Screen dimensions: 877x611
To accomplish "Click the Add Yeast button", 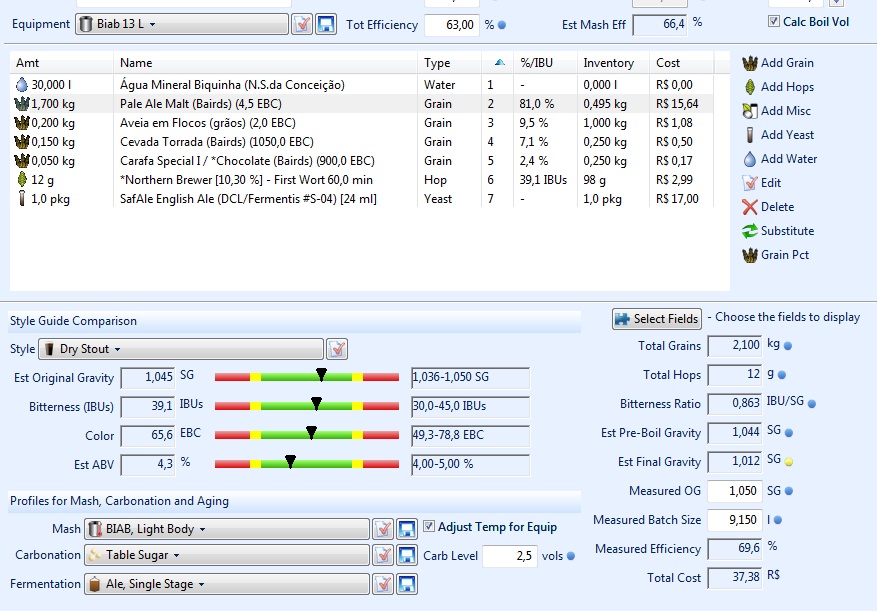I will pyautogui.click(x=778, y=135).
